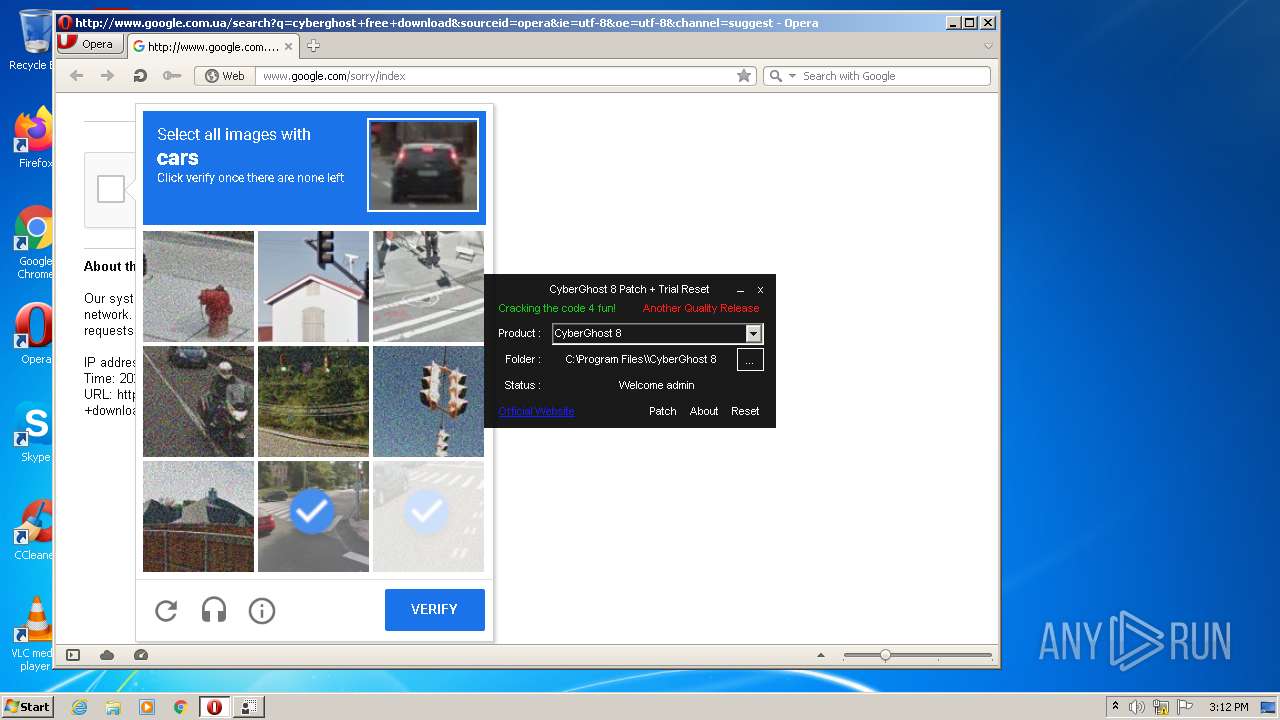Open Windows Explorer folder in taskbar
Image resolution: width=1280 pixels, height=720 pixels.
113,707
